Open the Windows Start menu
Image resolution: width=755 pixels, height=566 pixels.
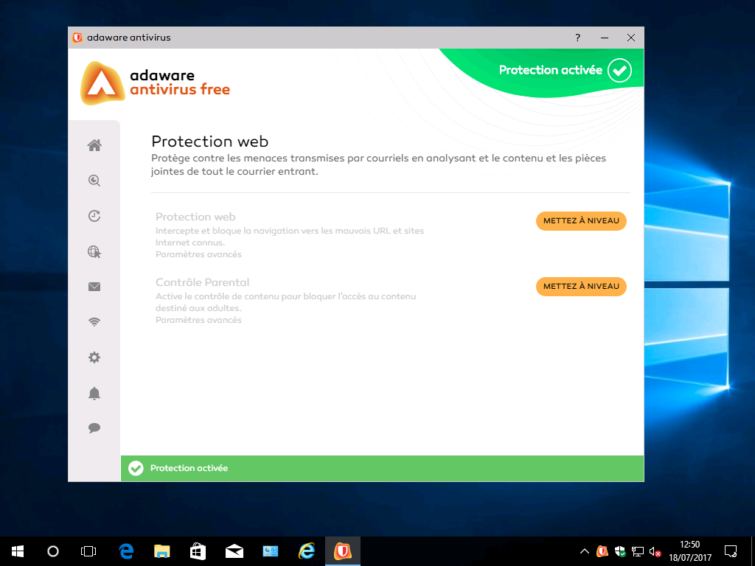[18, 551]
